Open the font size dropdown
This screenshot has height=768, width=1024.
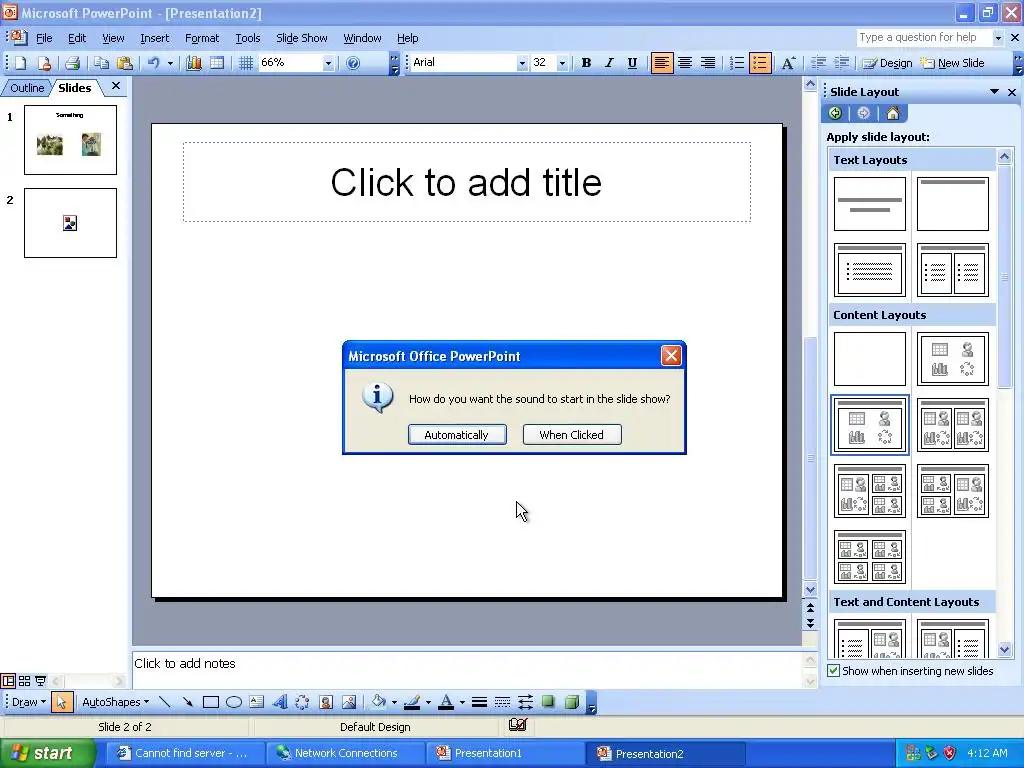tap(562, 63)
